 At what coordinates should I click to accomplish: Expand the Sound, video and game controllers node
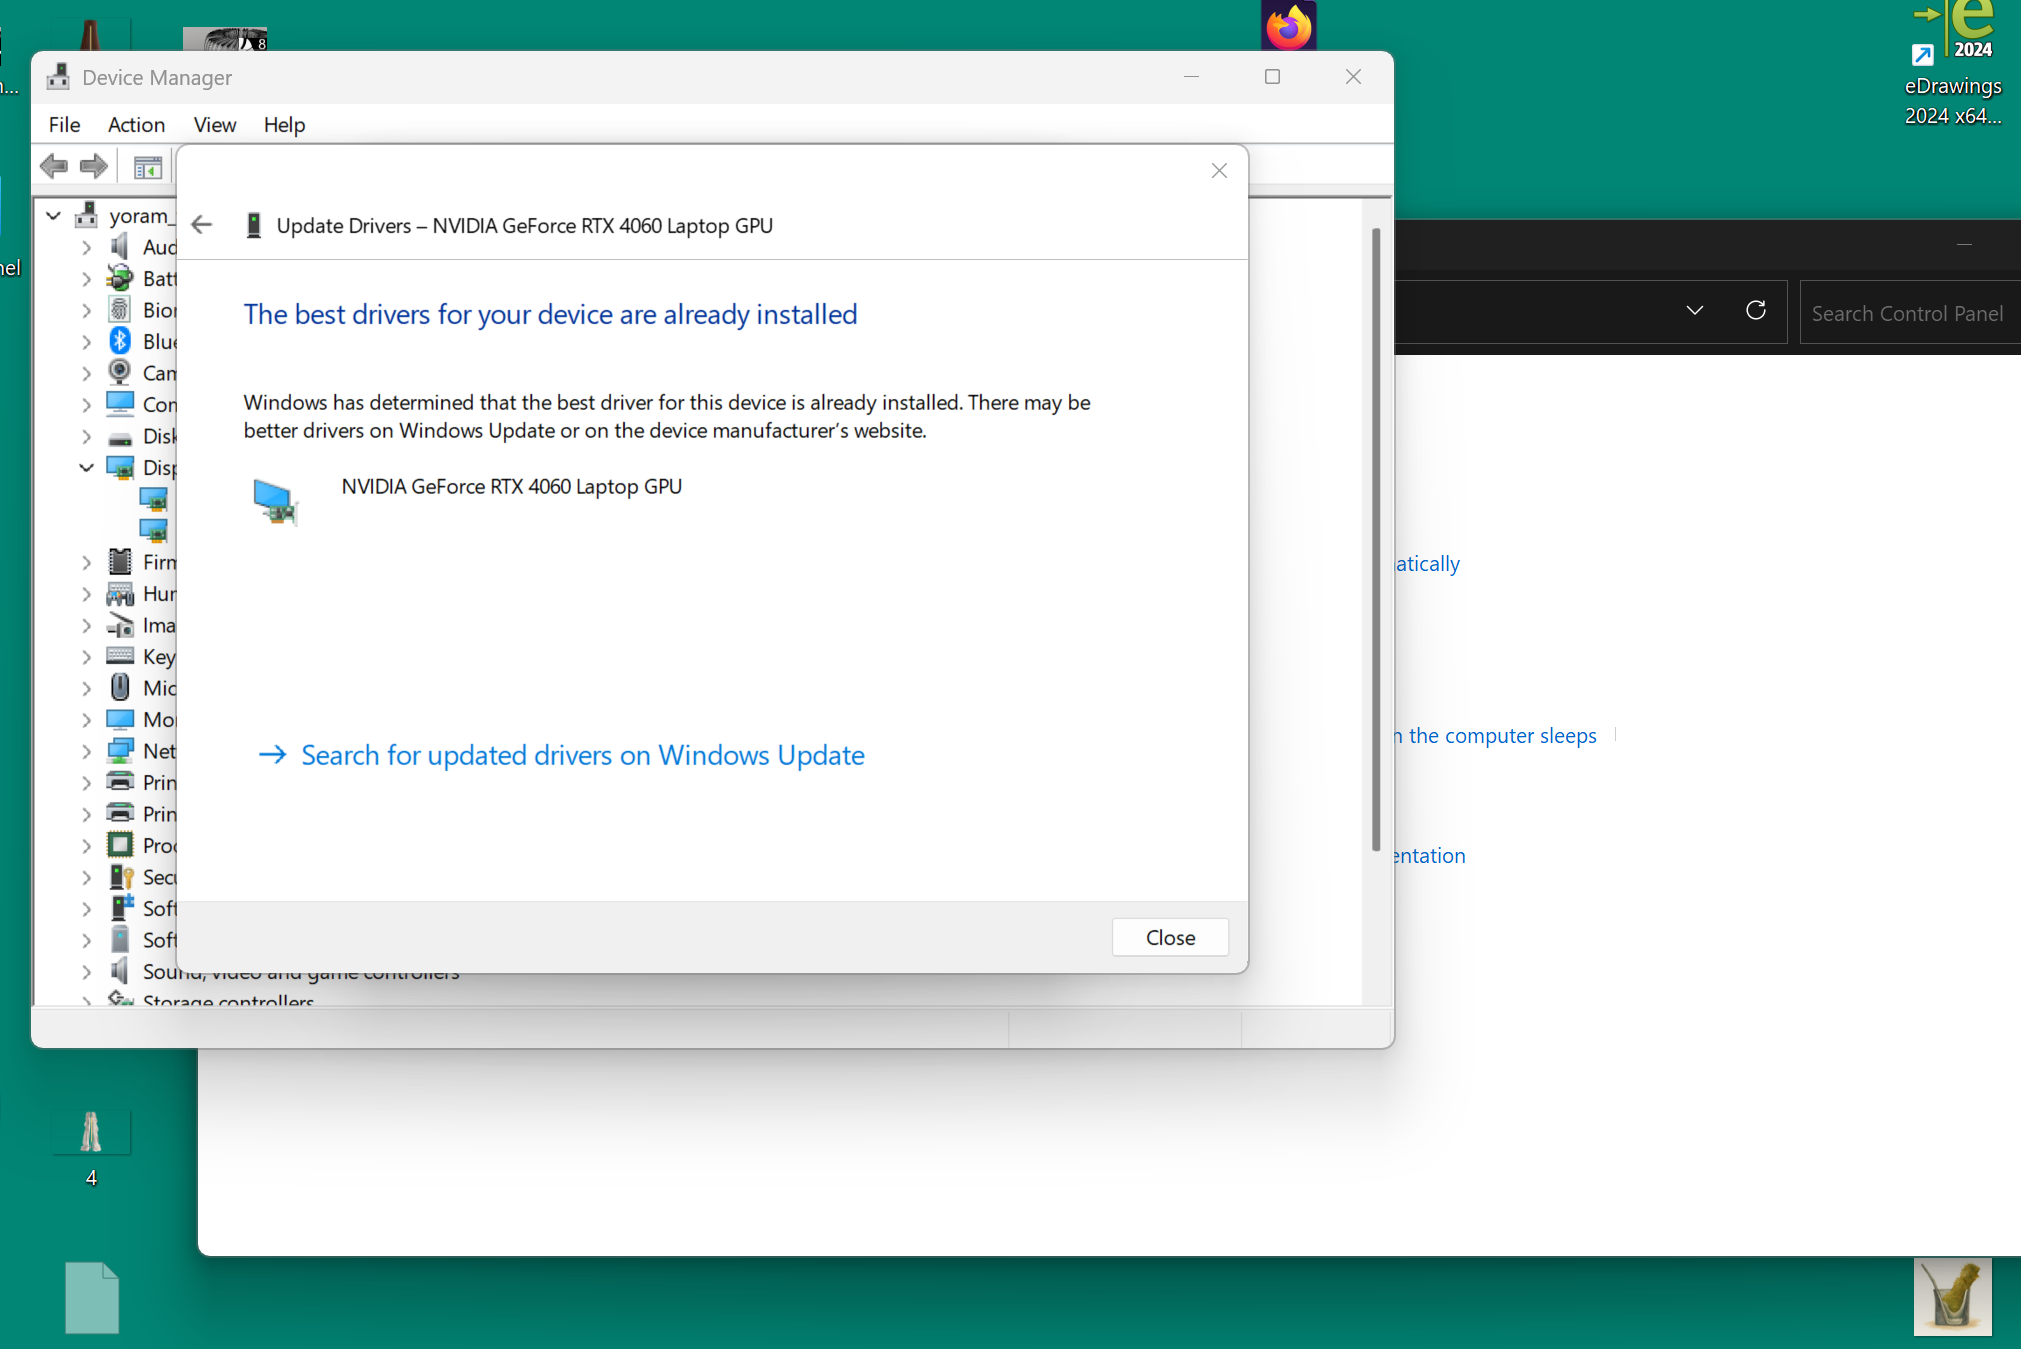coord(87,971)
